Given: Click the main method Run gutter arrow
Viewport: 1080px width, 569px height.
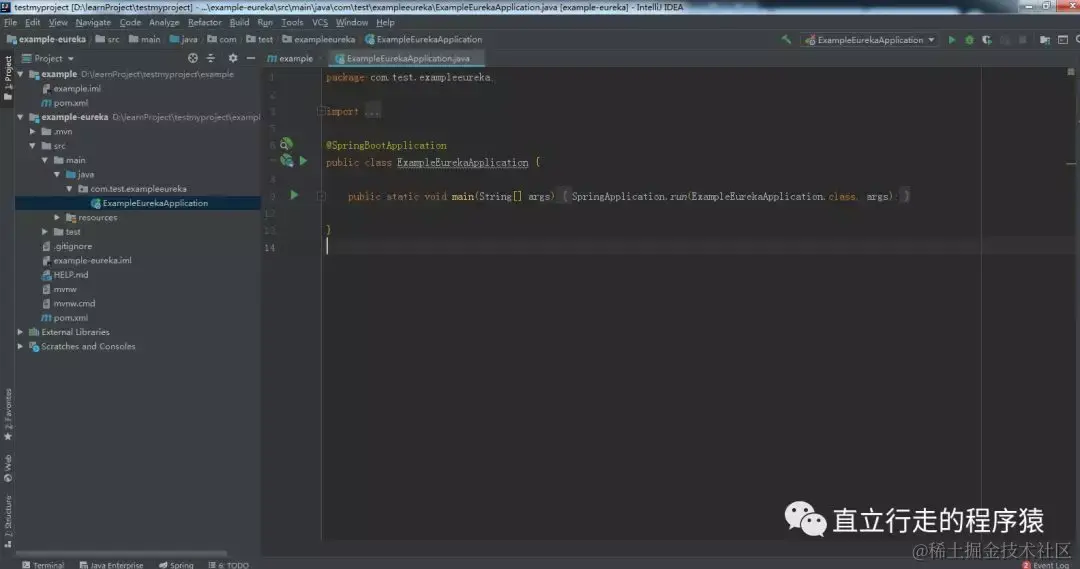Looking at the screenshot, I should [294, 195].
